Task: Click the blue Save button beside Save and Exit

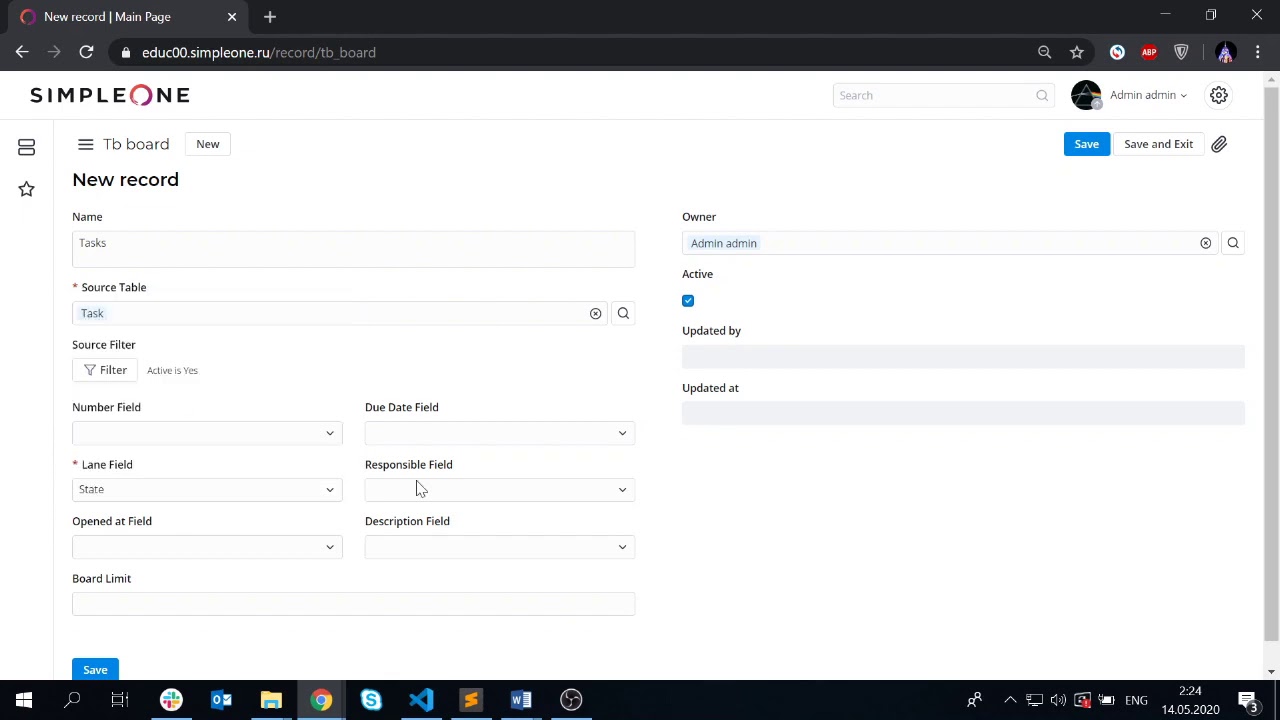Action: click(x=1086, y=144)
